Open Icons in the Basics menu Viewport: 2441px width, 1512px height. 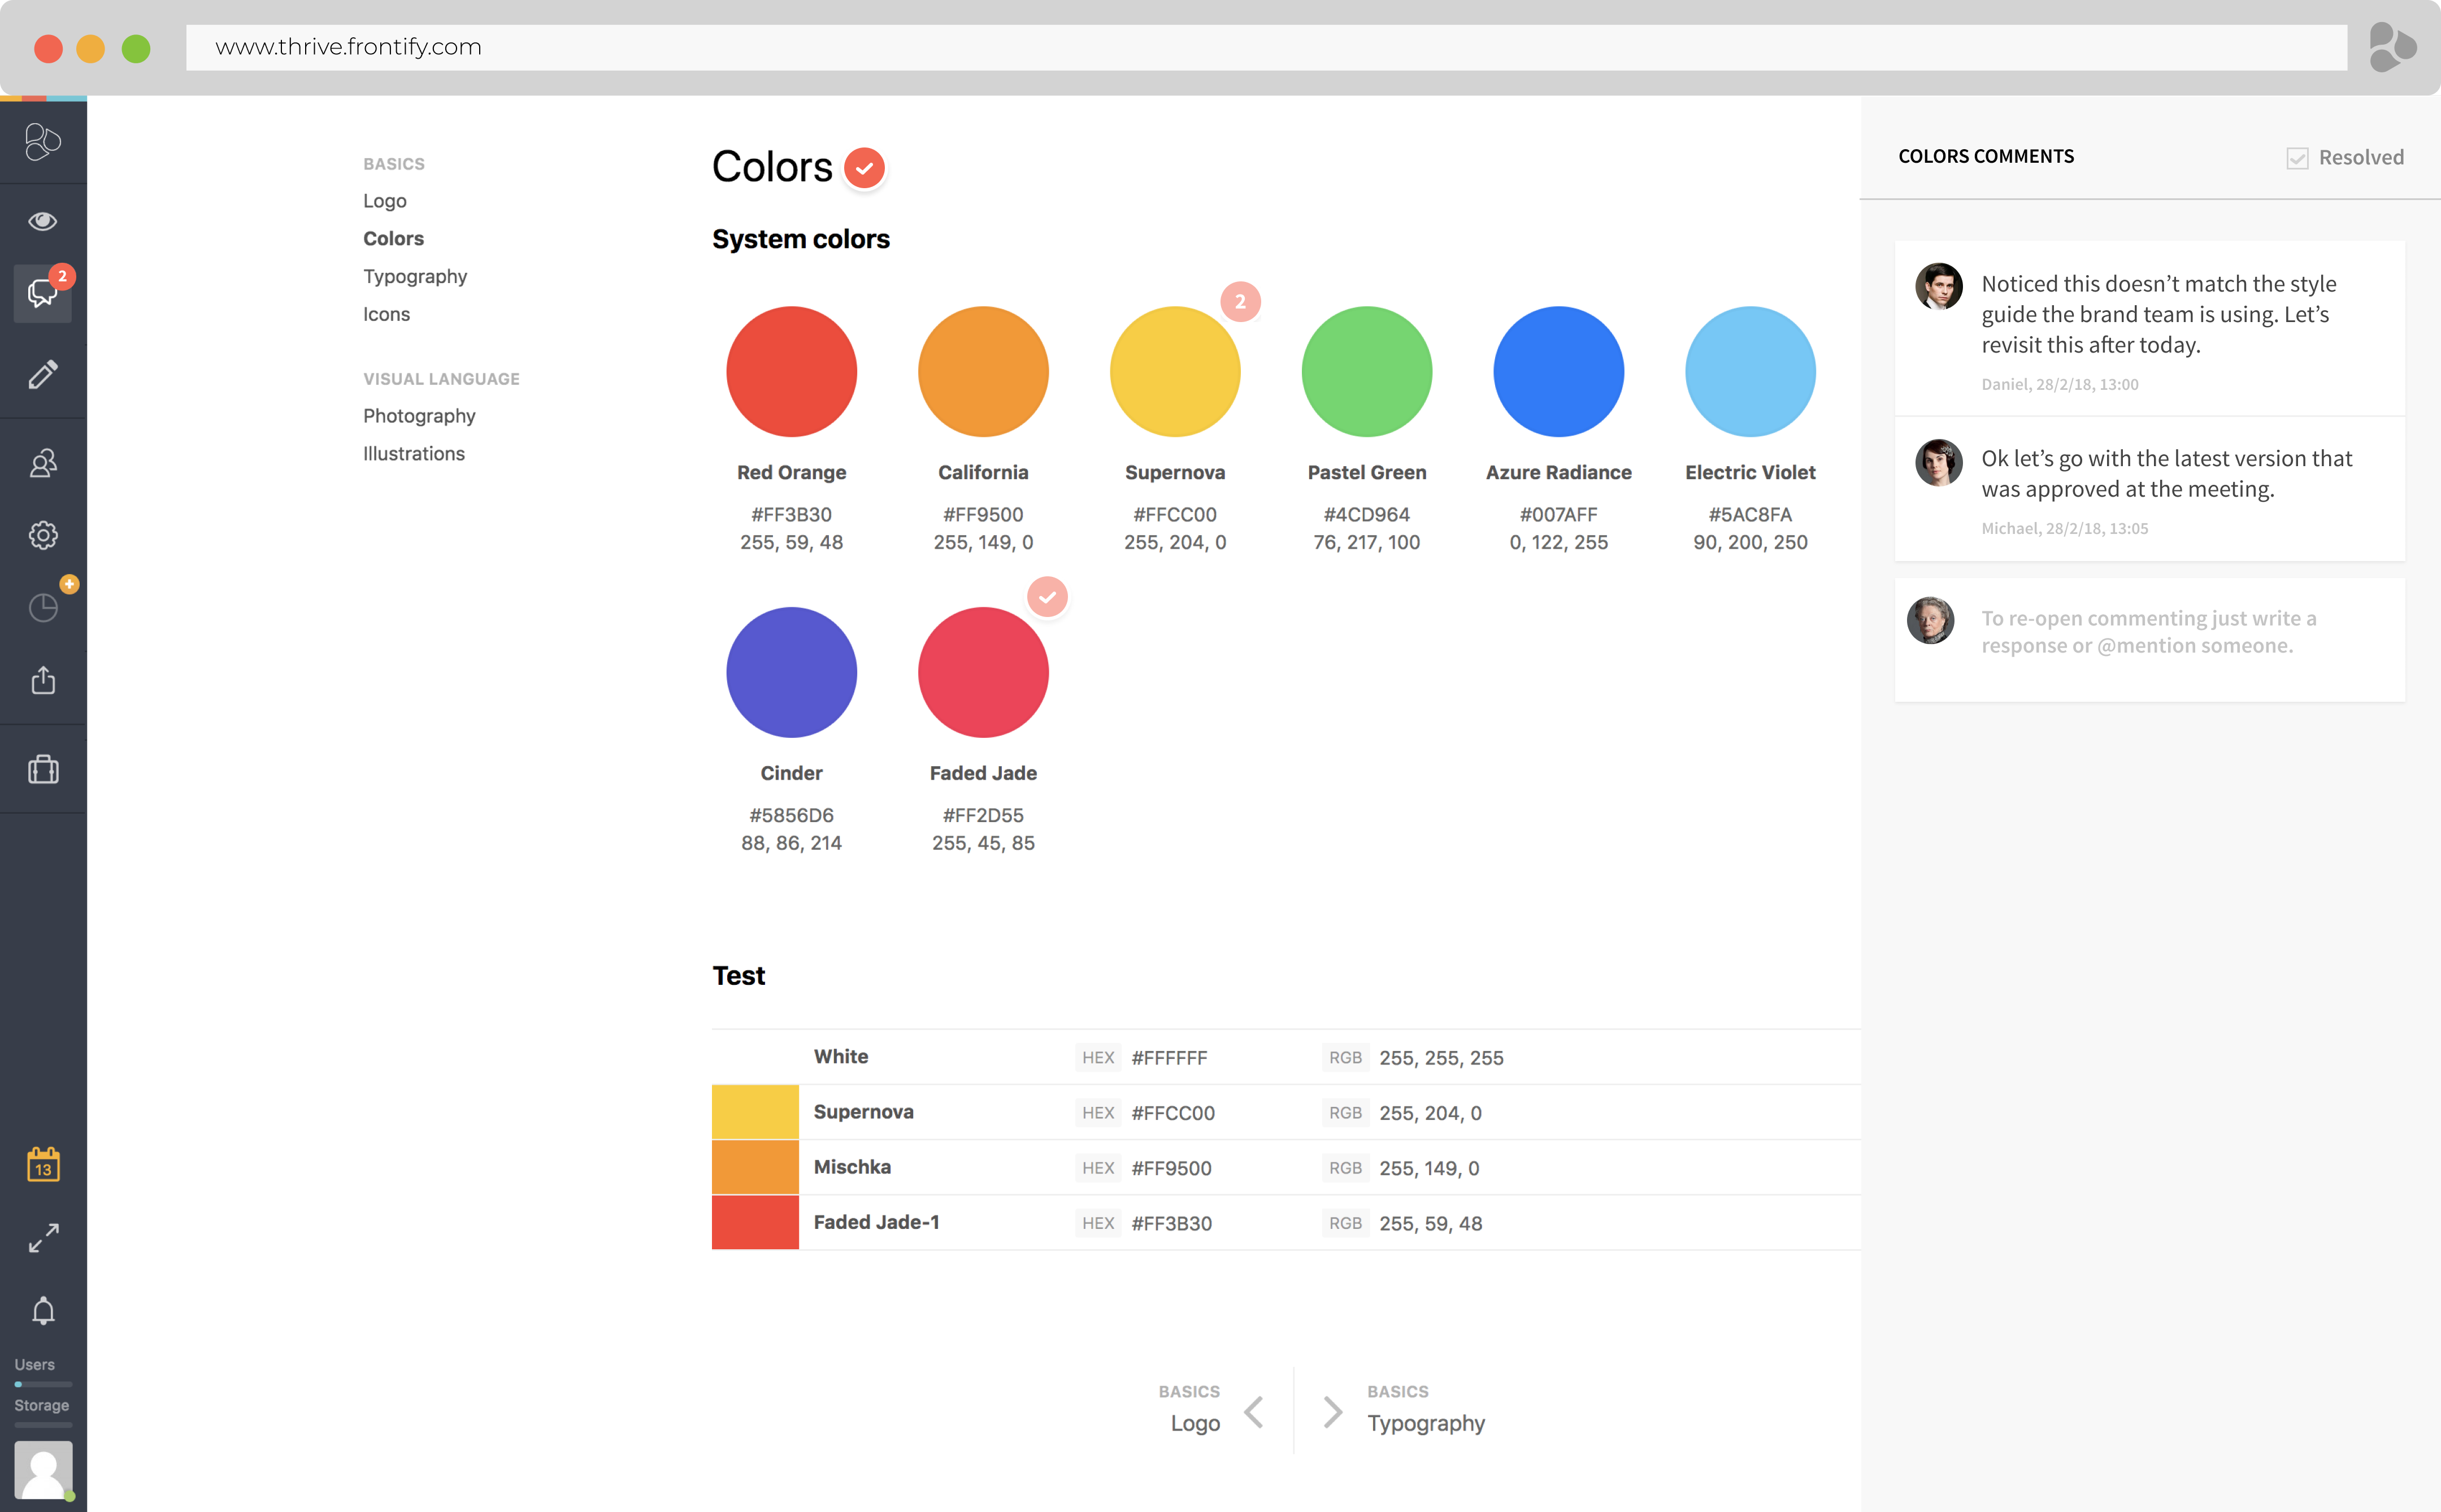pos(386,315)
